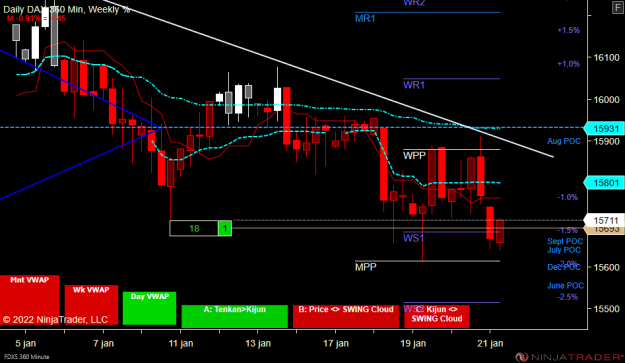
Task: Select the Wk VWAP red status box
Action: 91,305
